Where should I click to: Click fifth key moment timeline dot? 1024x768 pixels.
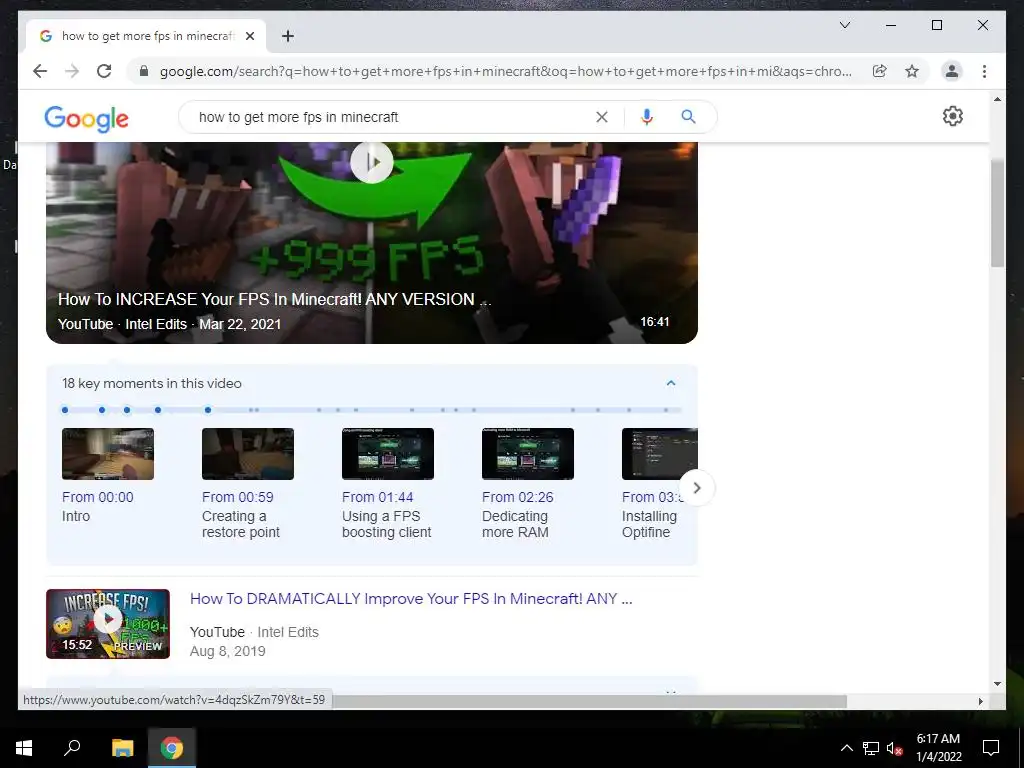point(208,410)
